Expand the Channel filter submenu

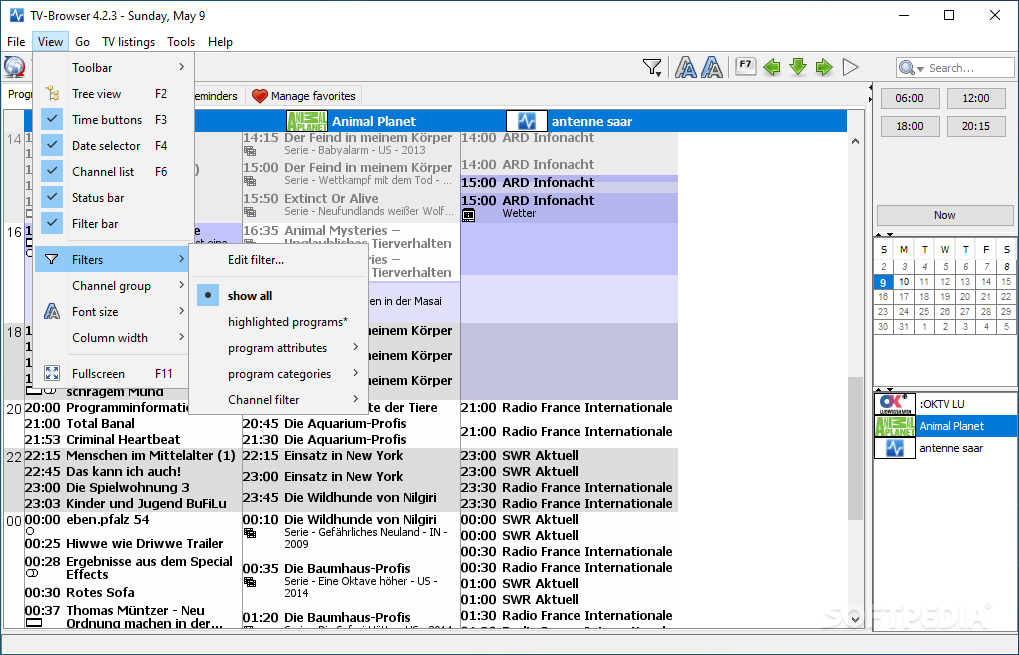tap(277, 400)
